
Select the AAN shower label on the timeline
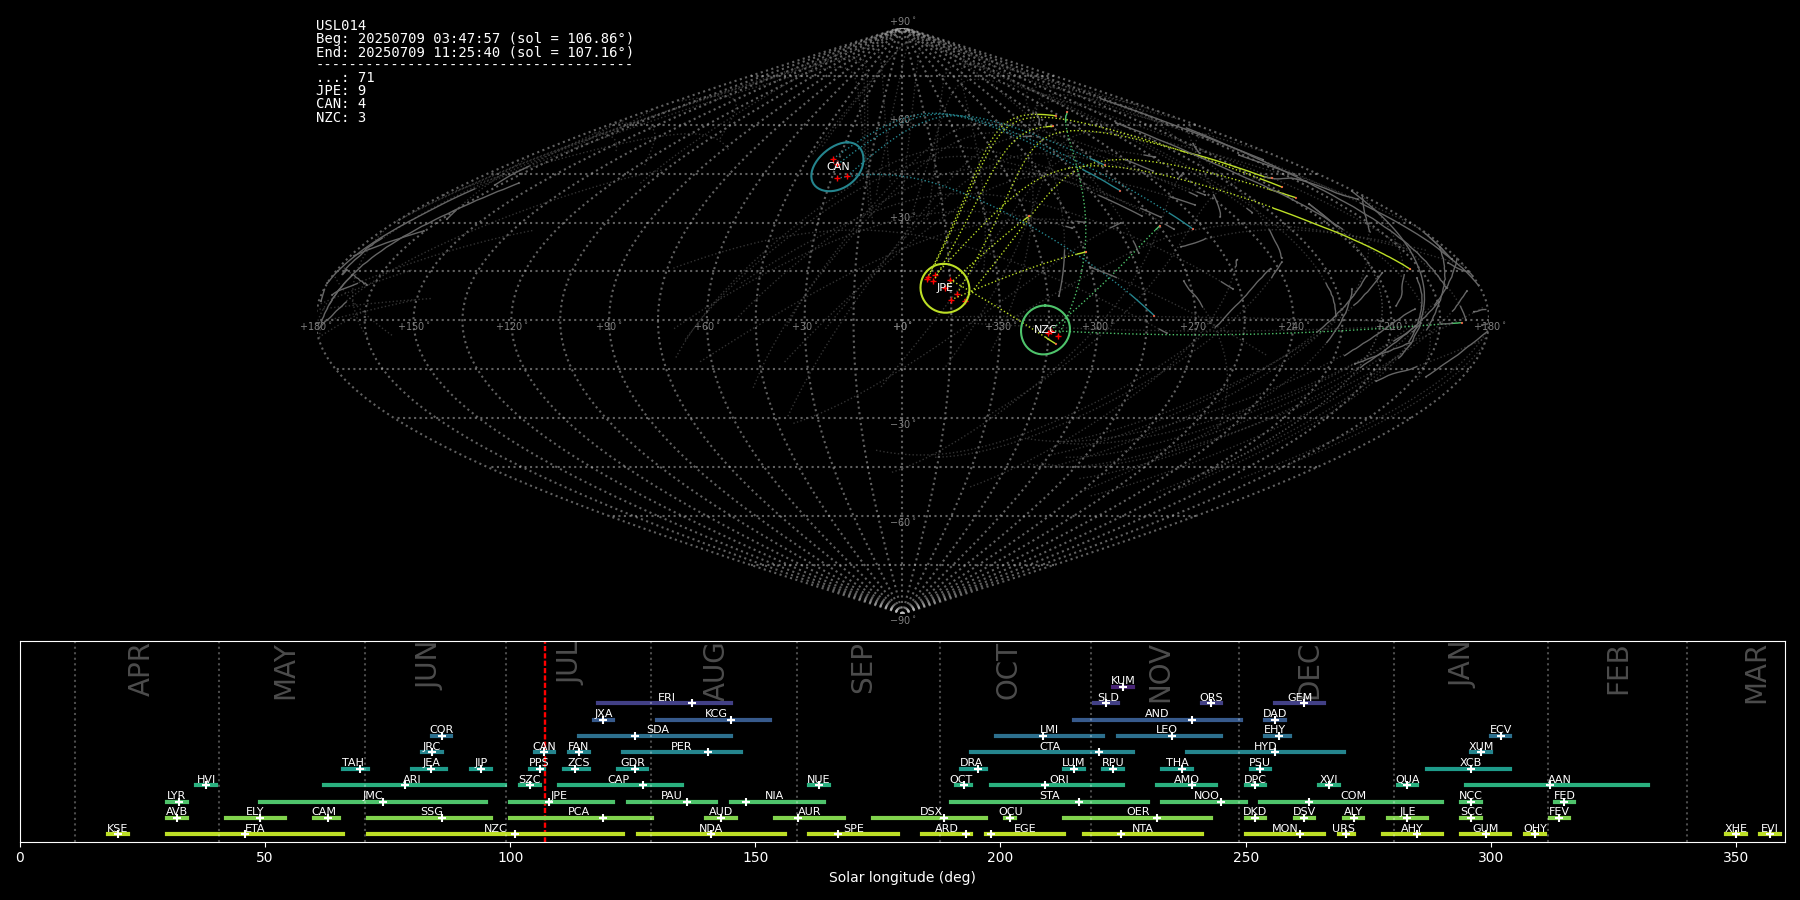(x=1559, y=780)
